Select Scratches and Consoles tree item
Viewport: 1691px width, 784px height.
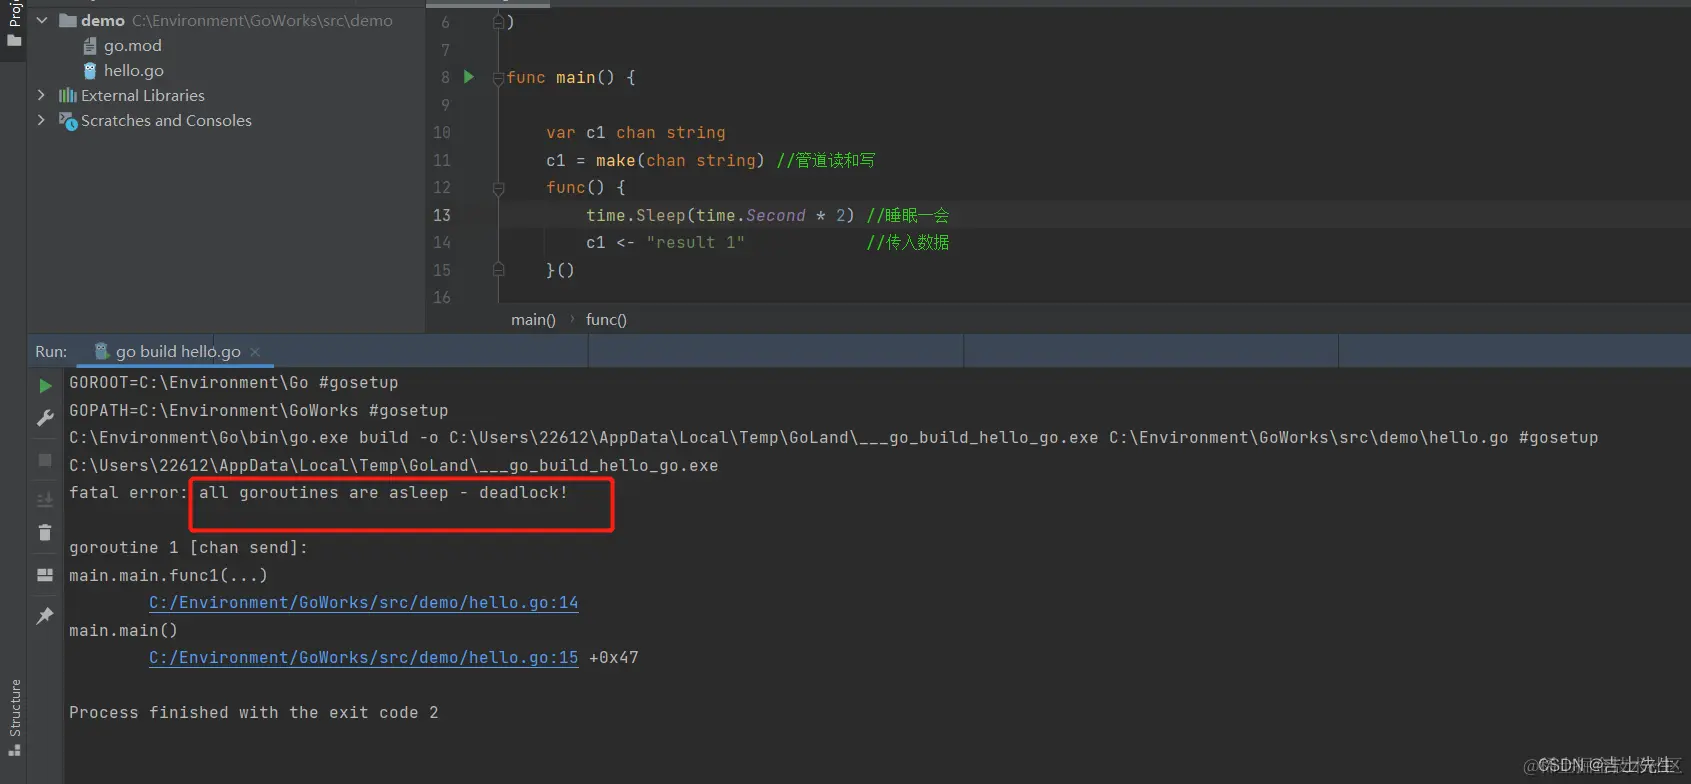click(x=166, y=121)
